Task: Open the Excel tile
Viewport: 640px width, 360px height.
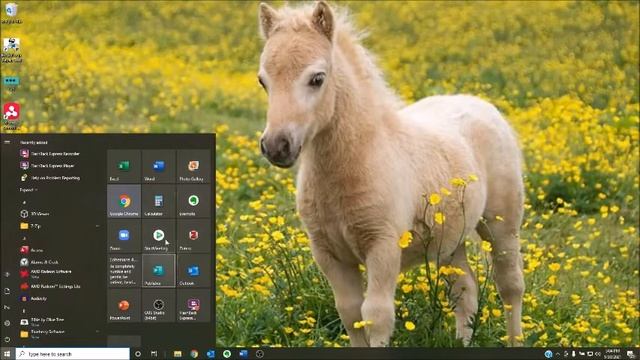Action: 124,166
